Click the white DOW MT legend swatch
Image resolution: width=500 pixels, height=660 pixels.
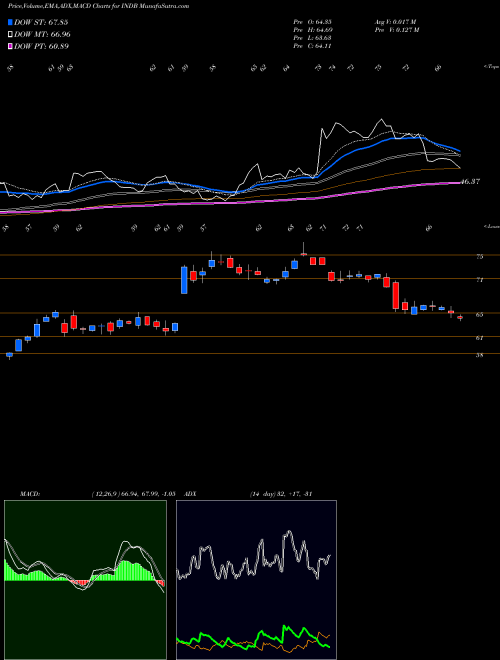10,35
